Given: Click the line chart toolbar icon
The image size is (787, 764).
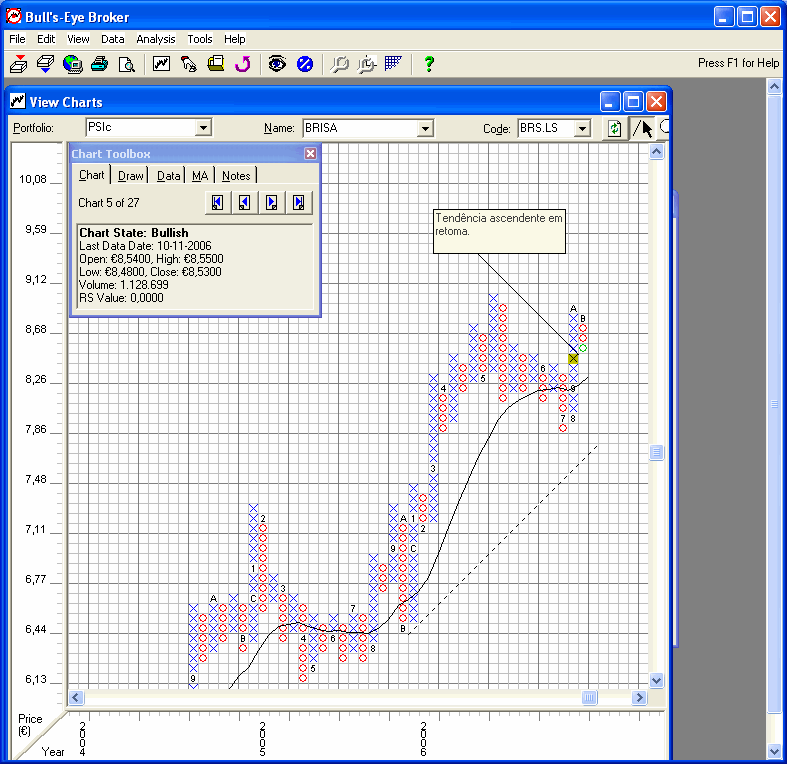Looking at the screenshot, I should pyautogui.click(x=161, y=64).
